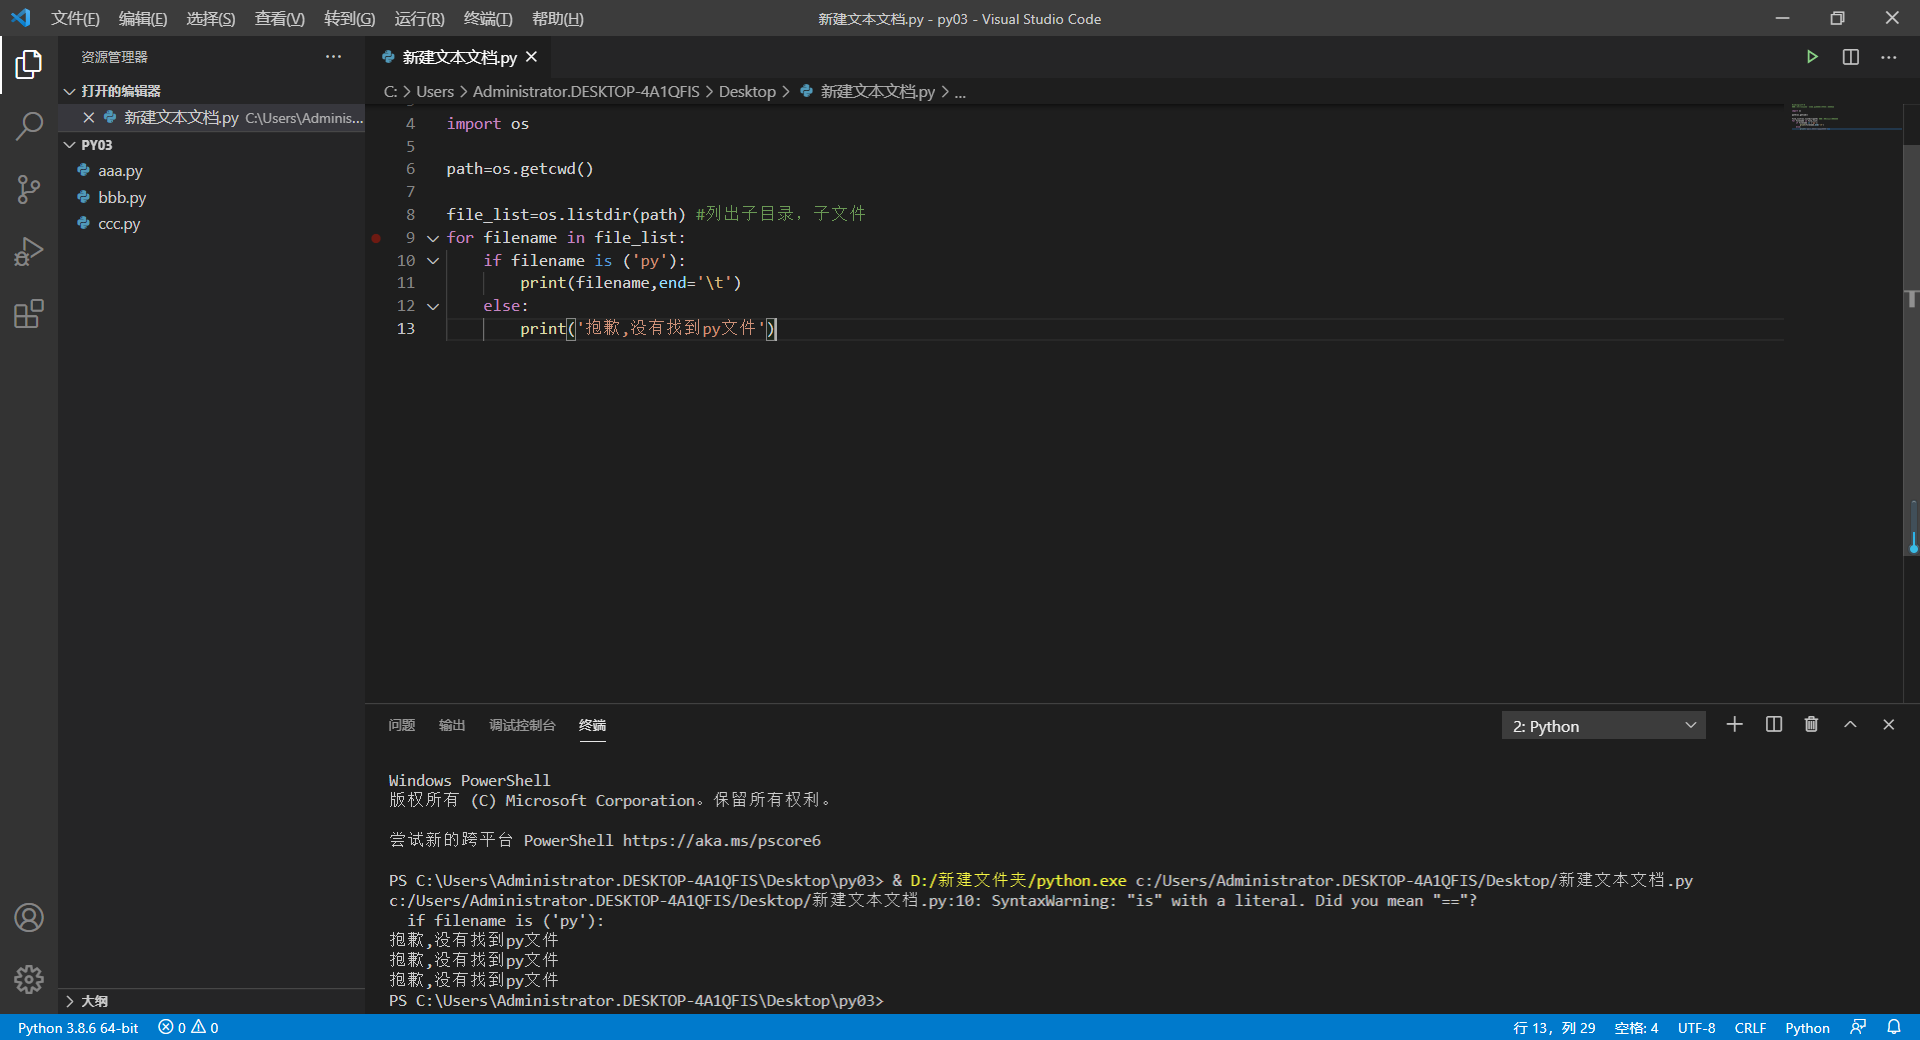1920x1040 pixels.
Task: Open the terminal selector dropdown '2: Python'
Action: coord(1603,725)
